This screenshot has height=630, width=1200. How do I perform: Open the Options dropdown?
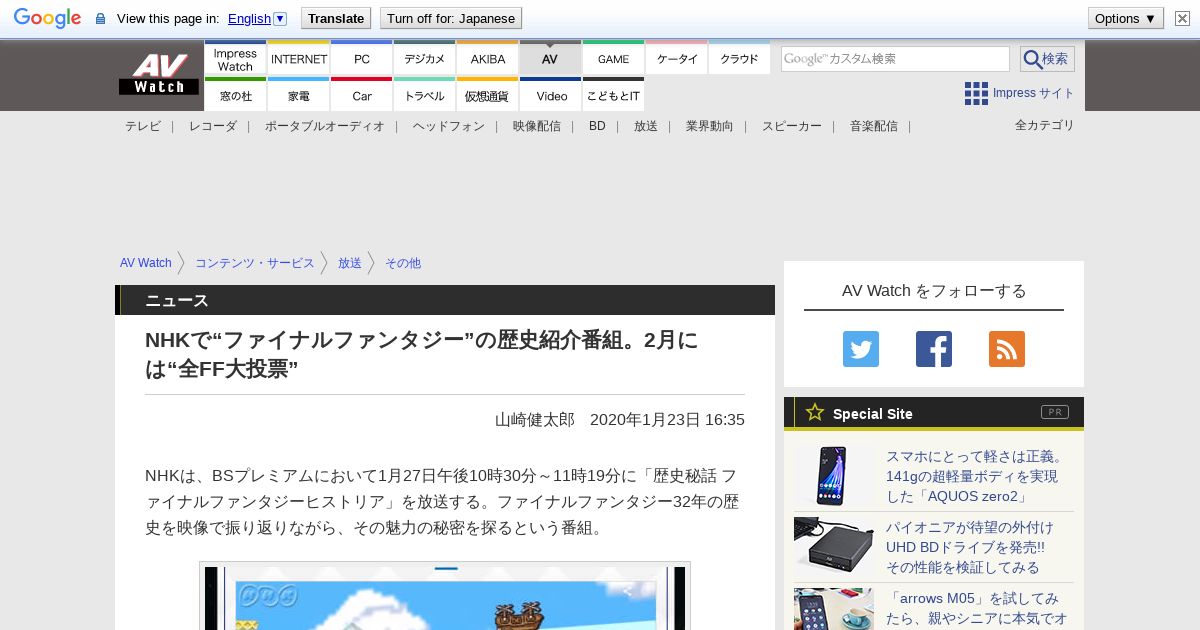pyautogui.click(x=1125, y=18)
